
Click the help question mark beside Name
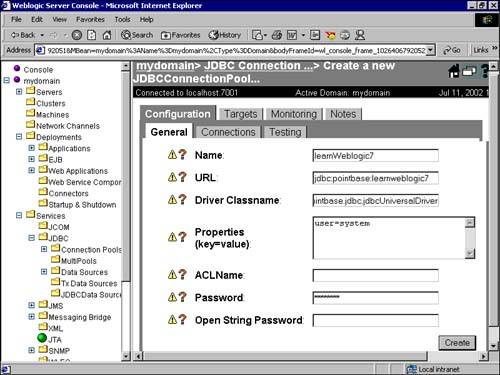click(182, 155)
